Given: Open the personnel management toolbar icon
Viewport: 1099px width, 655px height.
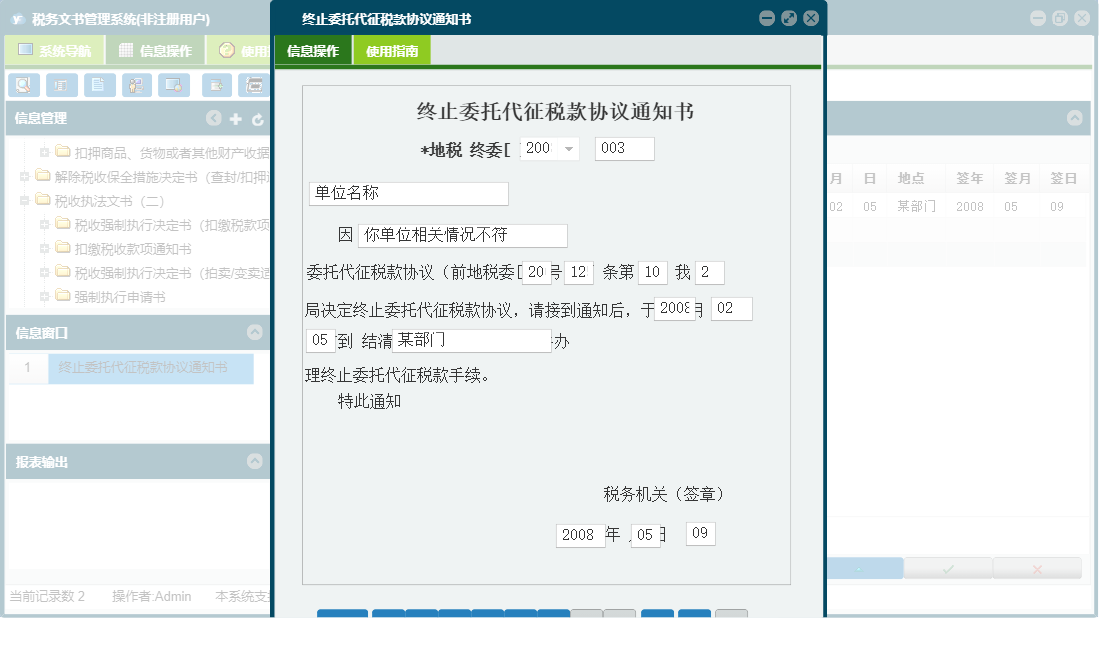Looking at the screenshot, I should 137,85.
